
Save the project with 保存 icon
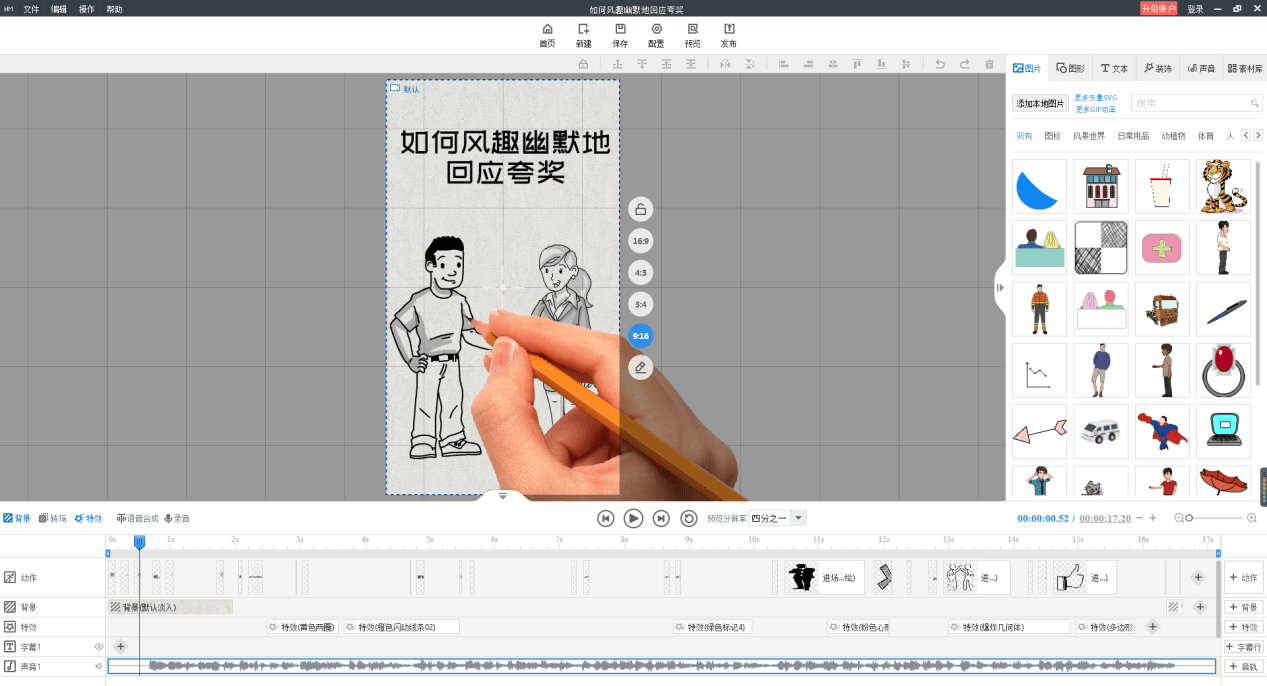[620, 36]
